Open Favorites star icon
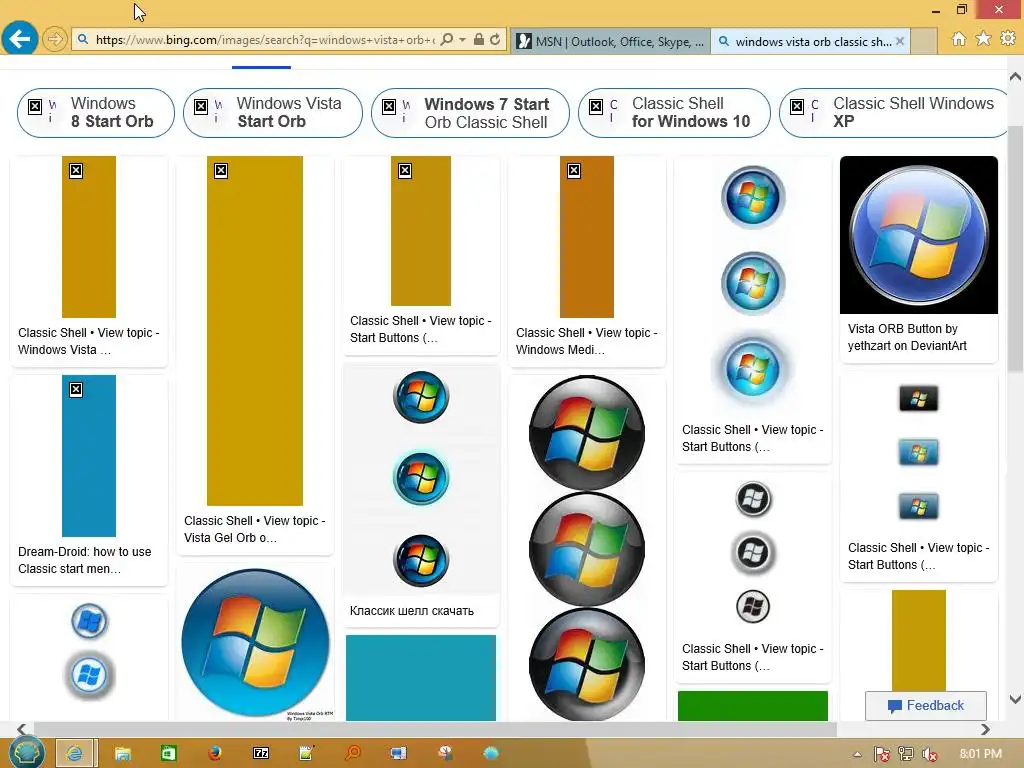 [x=983, y=39]
